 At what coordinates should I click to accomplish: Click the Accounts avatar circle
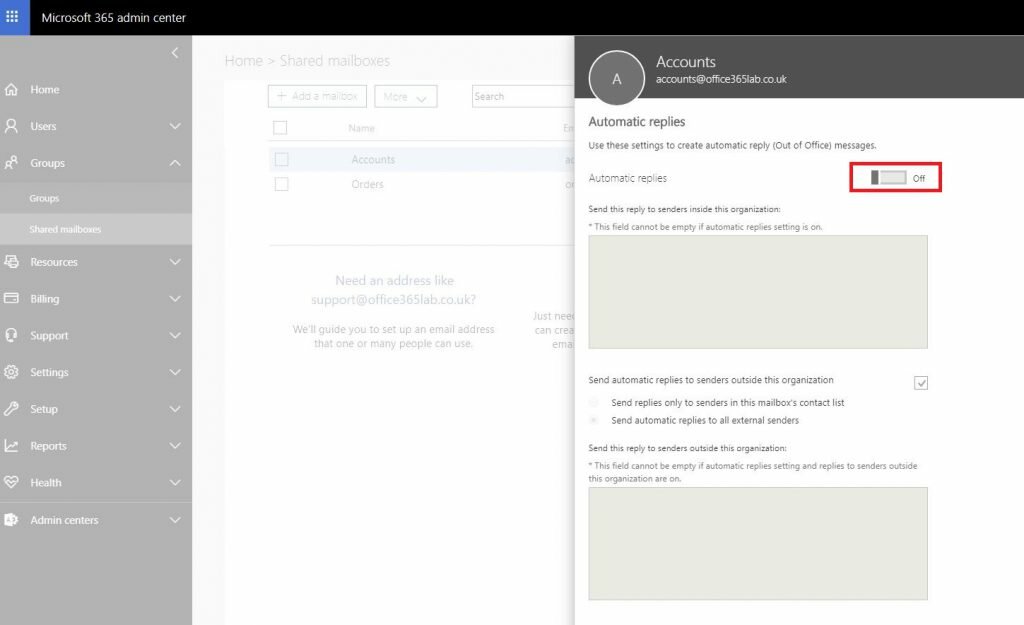[616, 79]
